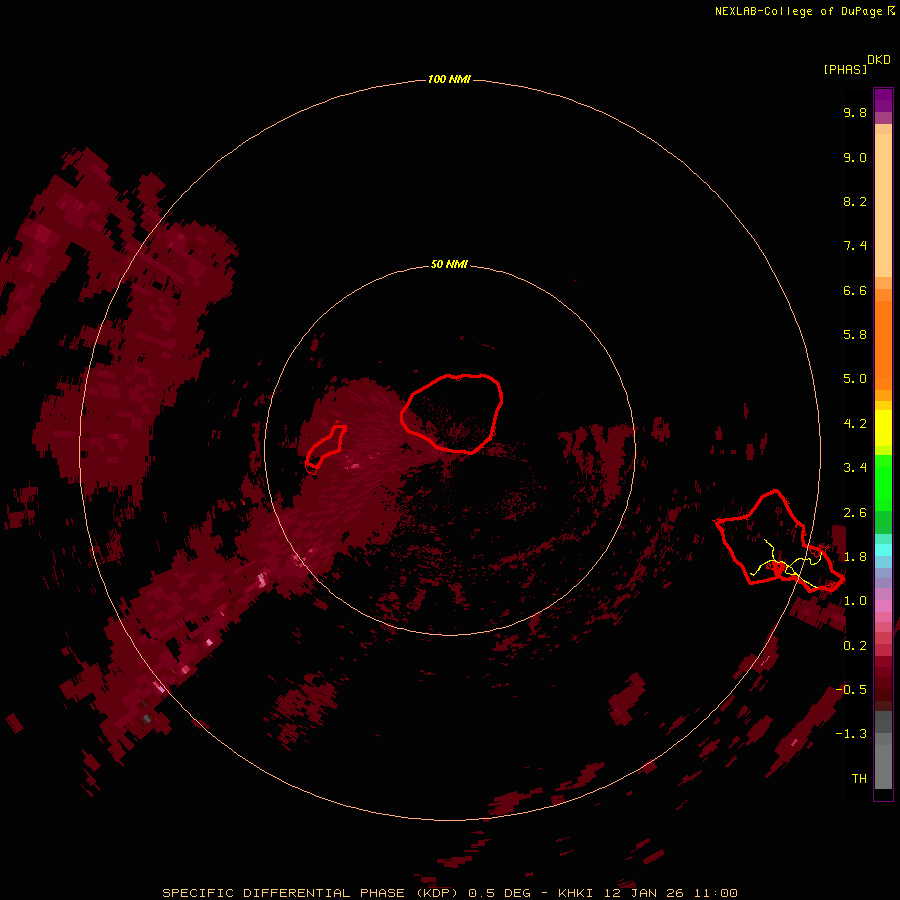The width and height of the screenshot is (900, 900).
Task: Click the -0.5 scale value
Action: (851, 690)
